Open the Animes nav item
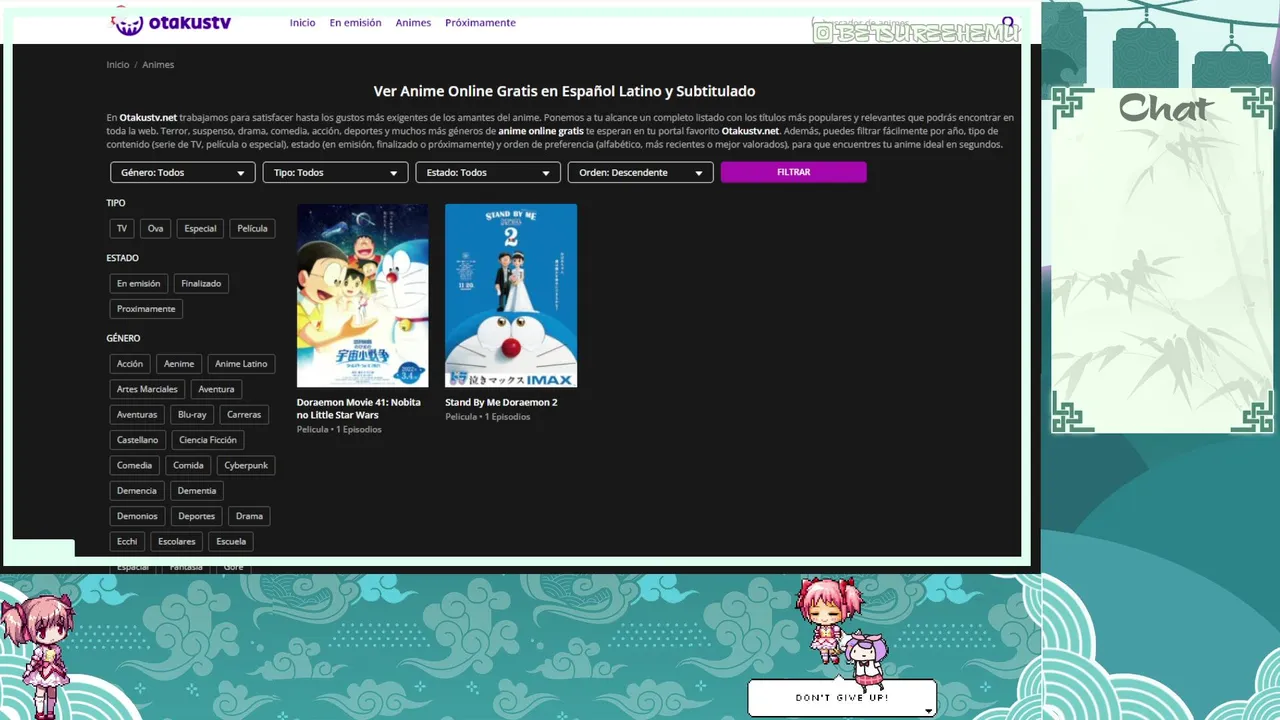1280x720 pixels. click(x=413, y=23)
